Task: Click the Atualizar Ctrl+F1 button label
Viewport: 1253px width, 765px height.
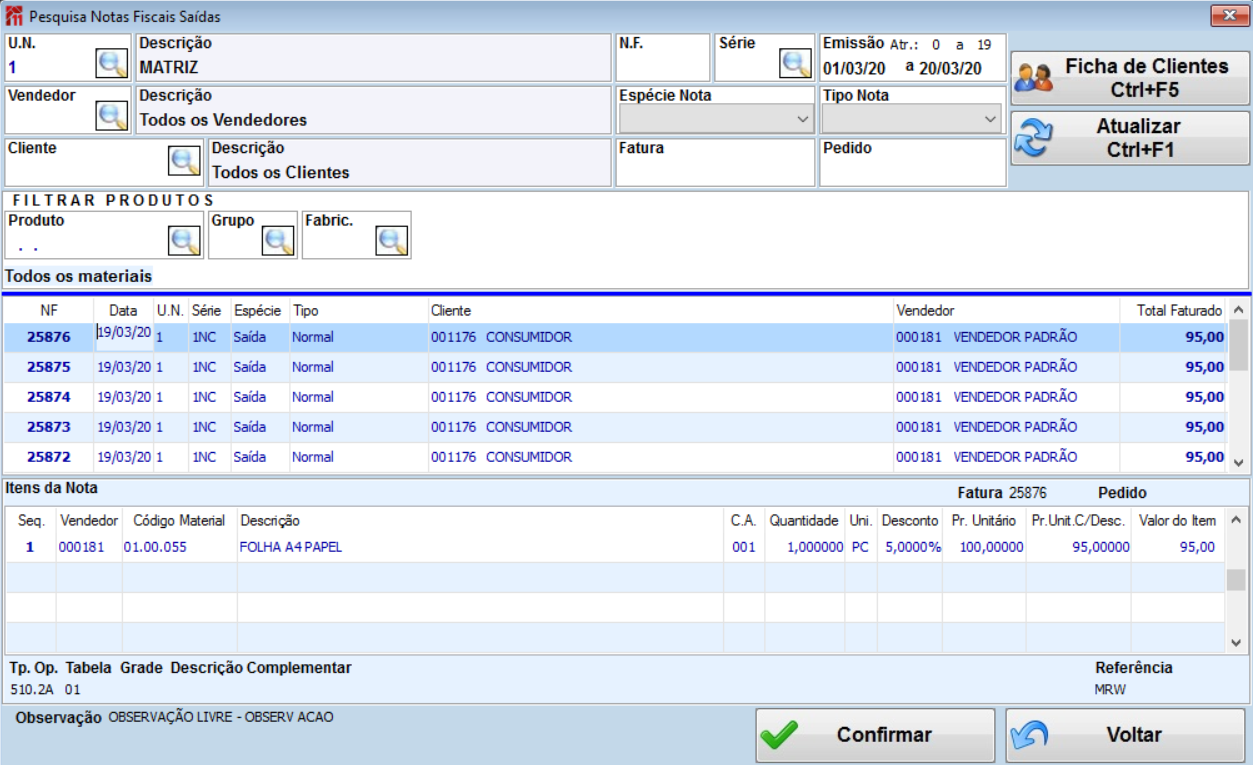Action: (1138, 138)
